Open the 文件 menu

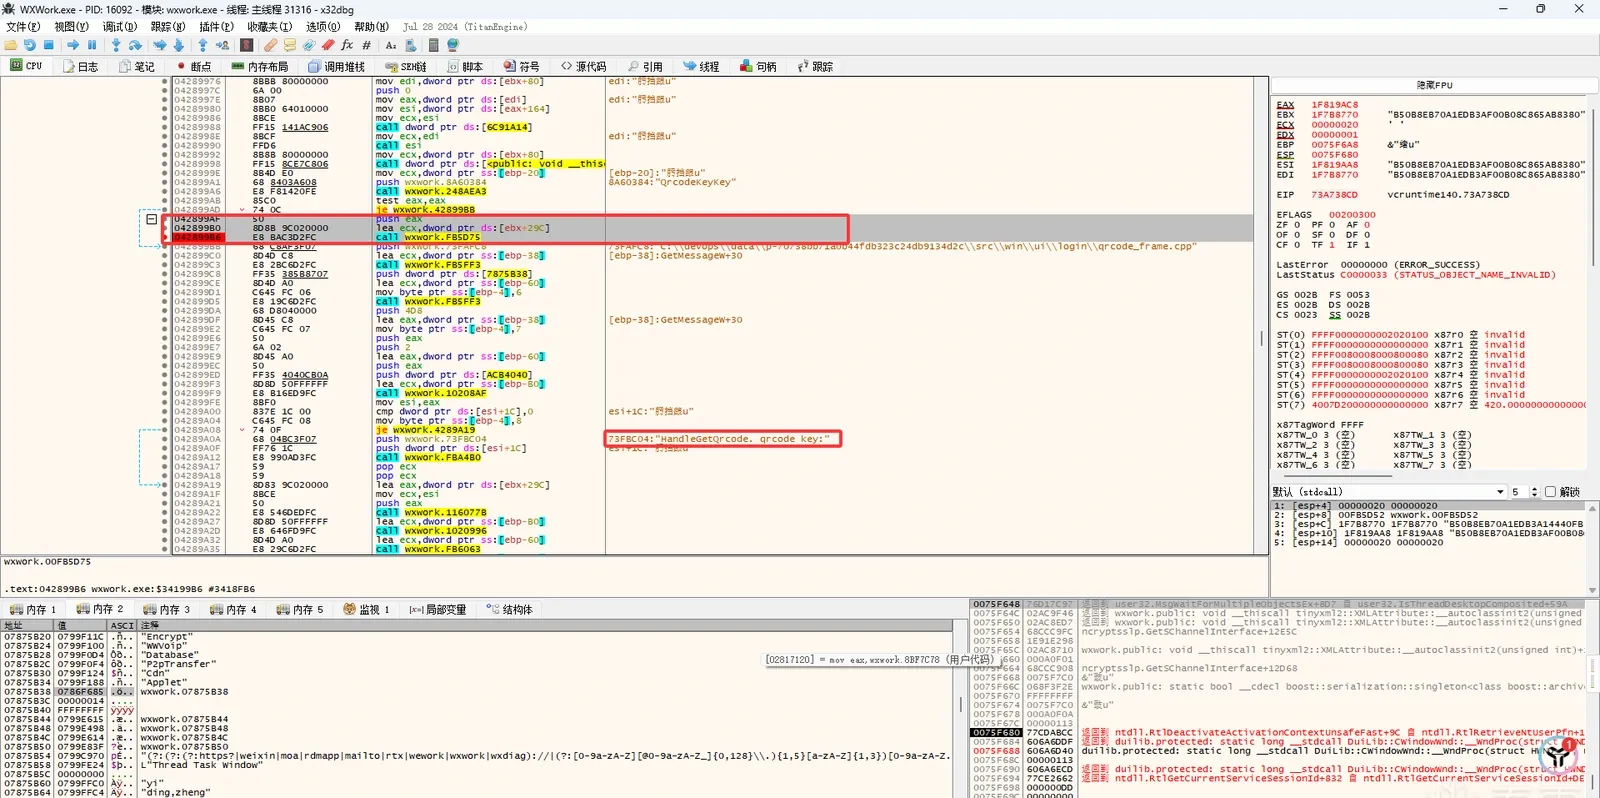pyautogui.click(x=23, y=27)
